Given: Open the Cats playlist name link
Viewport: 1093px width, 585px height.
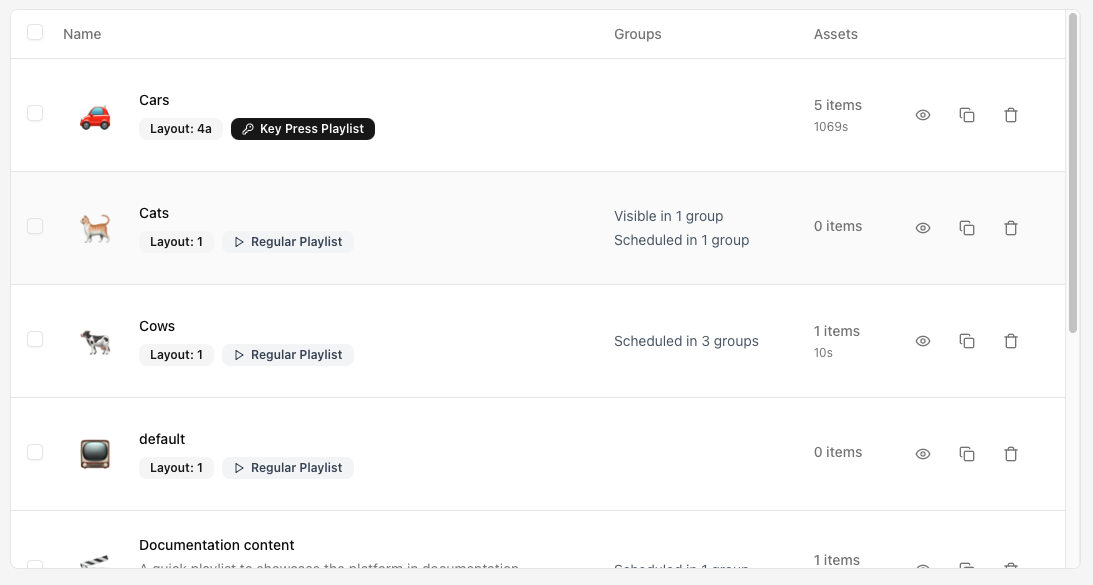Looking at the screenshot, I should (154, 213).
